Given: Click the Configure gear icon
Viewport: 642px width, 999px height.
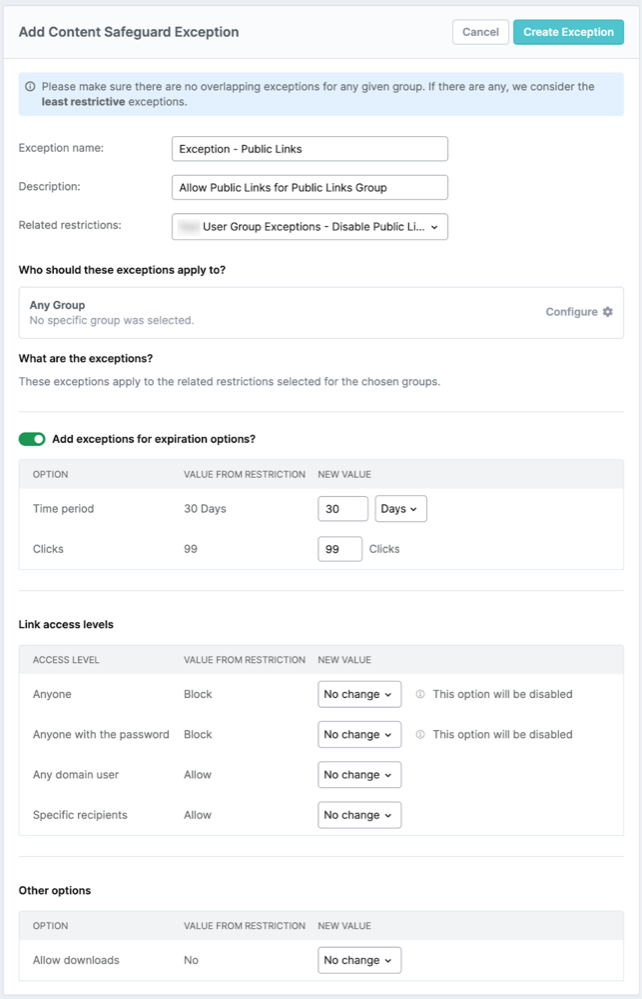Looking at the screenshot, I should 606,311.
